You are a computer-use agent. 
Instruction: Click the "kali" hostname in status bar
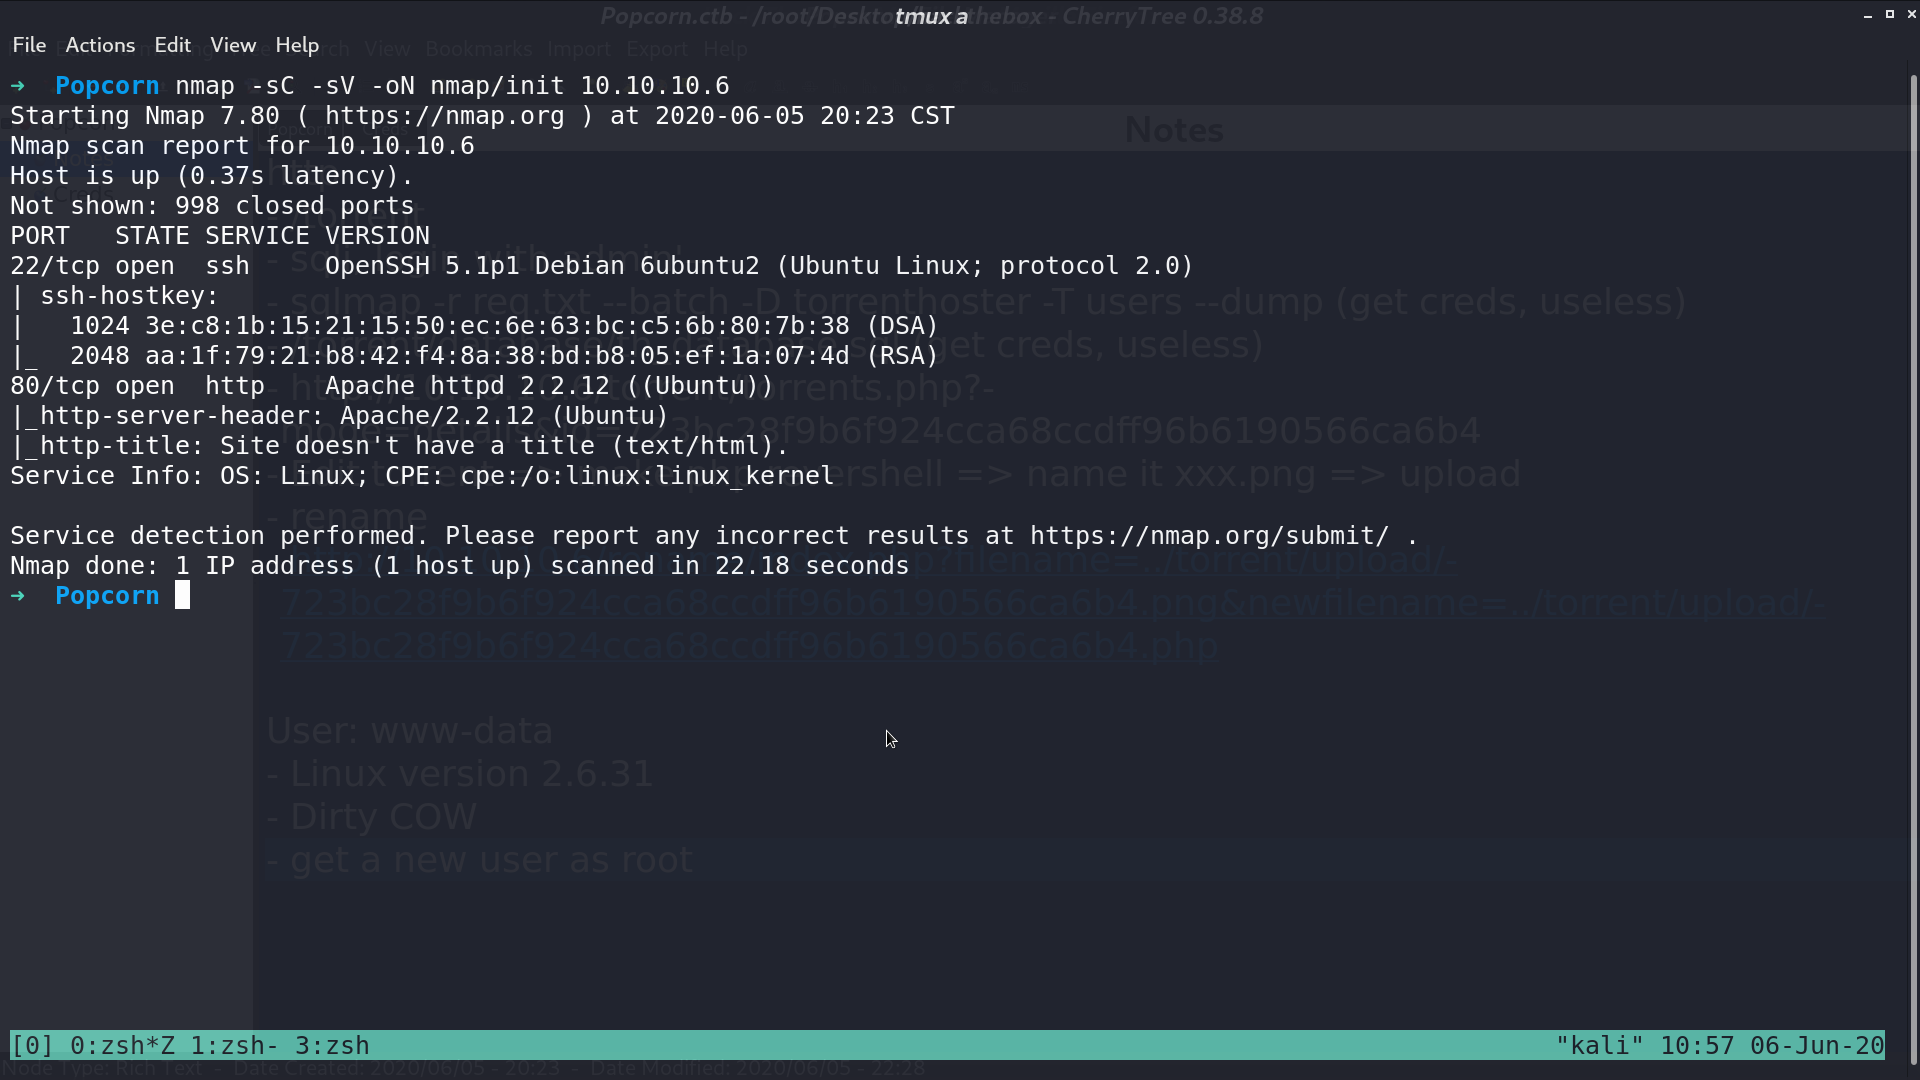1600,1046
